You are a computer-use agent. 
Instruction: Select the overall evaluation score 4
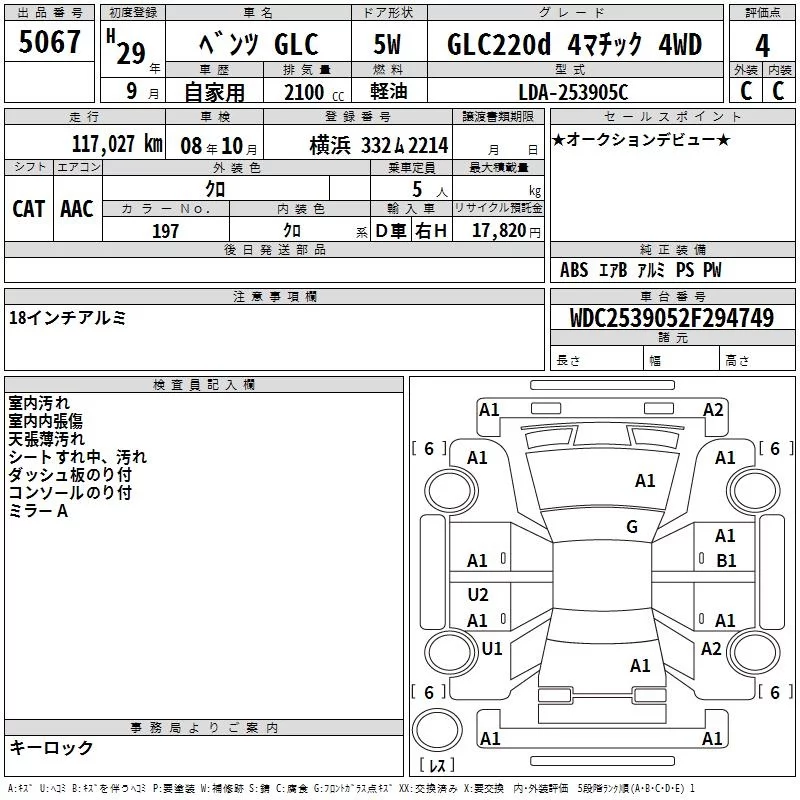(x=762, y=45)
